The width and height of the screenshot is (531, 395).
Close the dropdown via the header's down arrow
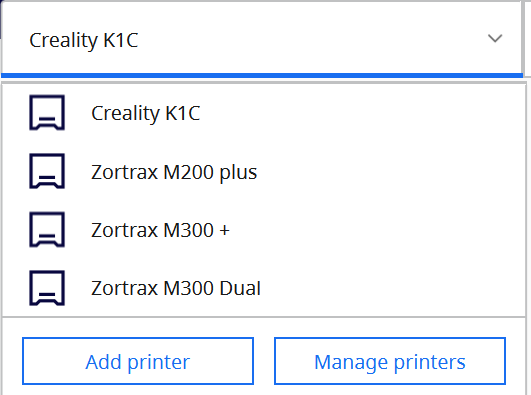(x=495, y=38)
